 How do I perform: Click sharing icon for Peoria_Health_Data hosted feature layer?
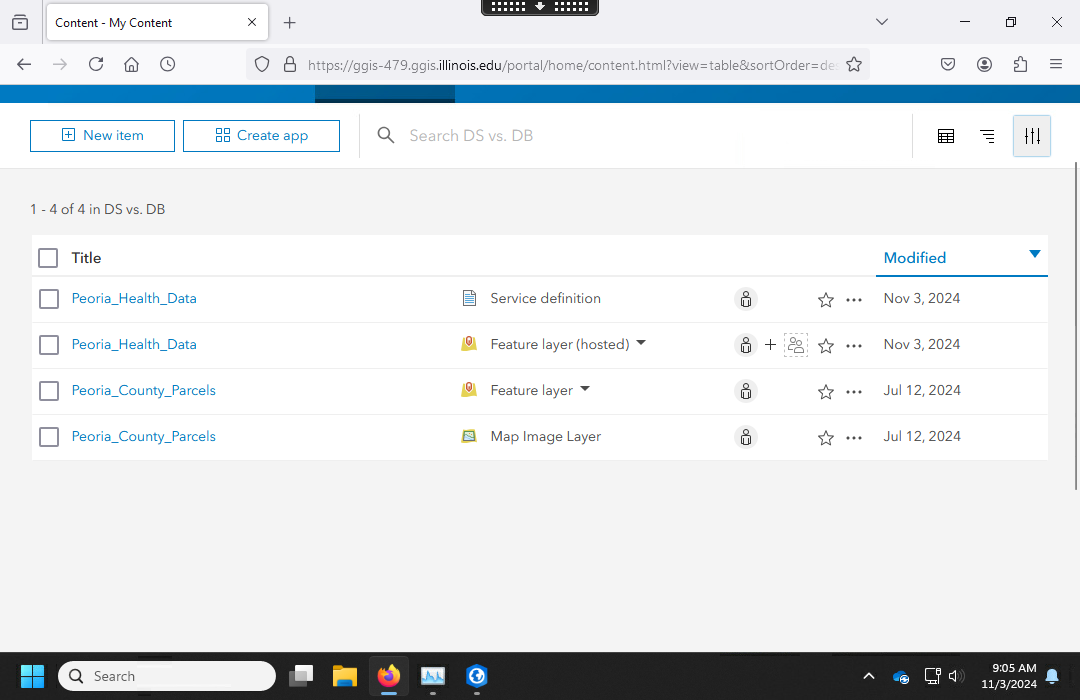click(746, 345)
